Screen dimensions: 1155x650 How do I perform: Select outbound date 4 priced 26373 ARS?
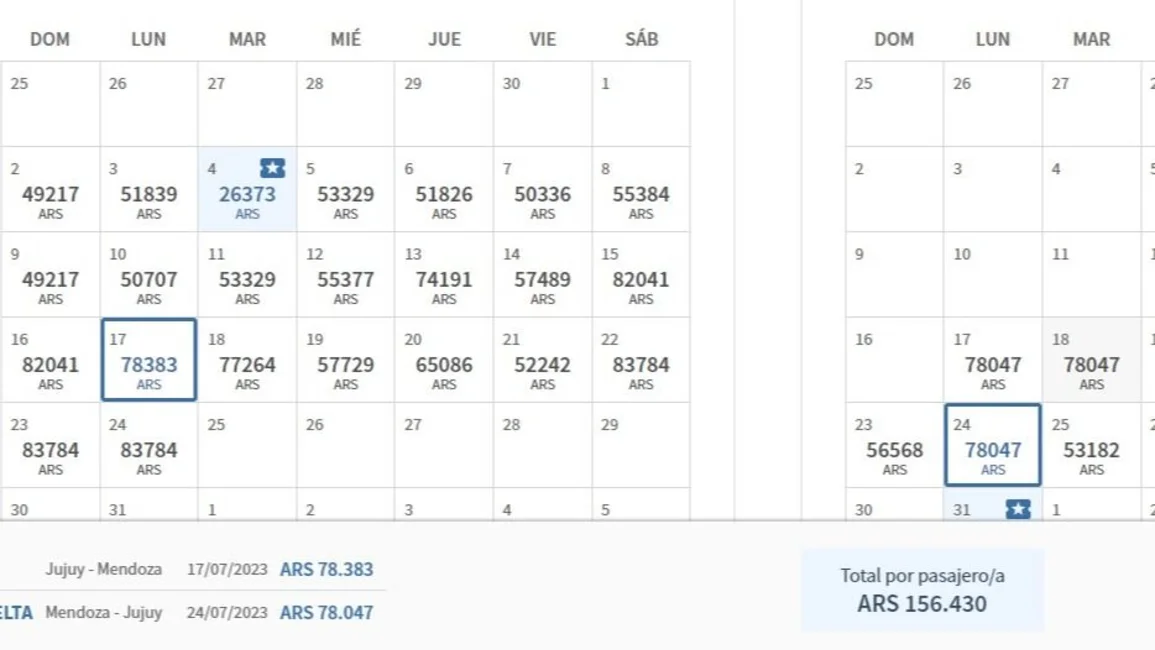248,189
